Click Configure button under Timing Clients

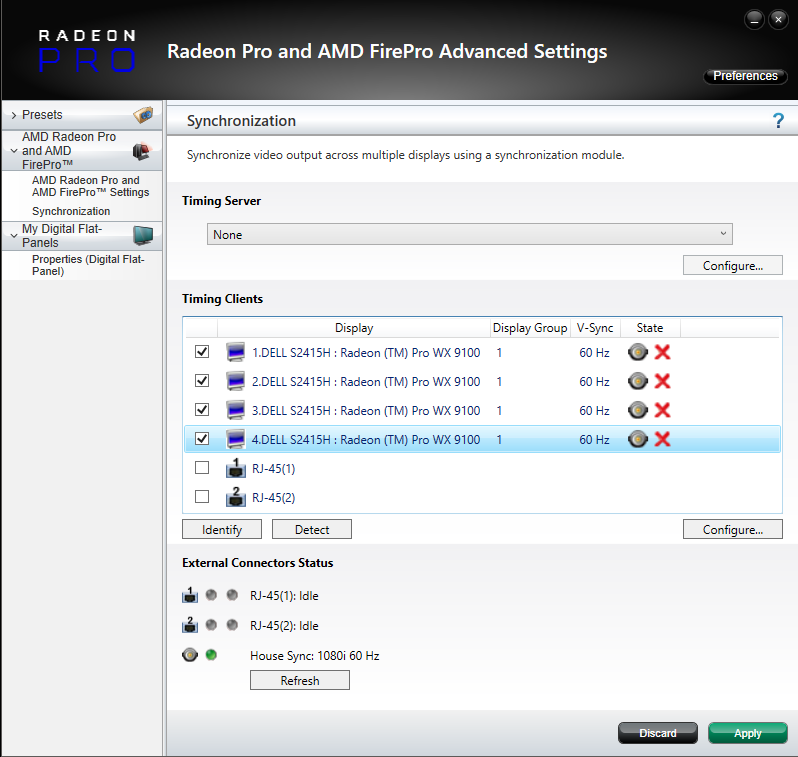pyautogui.click(x=732, y=529)
